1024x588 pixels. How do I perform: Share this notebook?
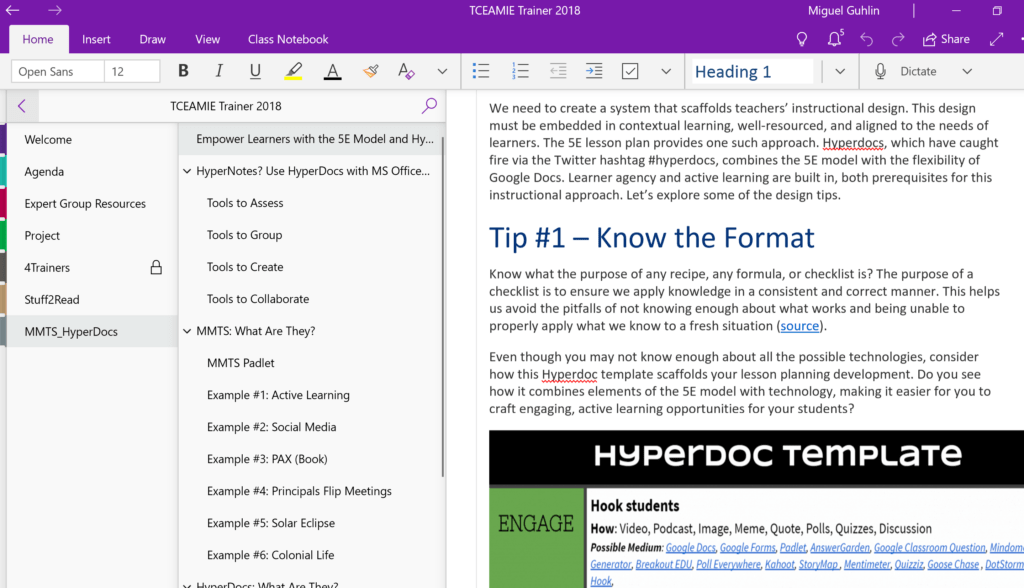[x=946, y=39]
